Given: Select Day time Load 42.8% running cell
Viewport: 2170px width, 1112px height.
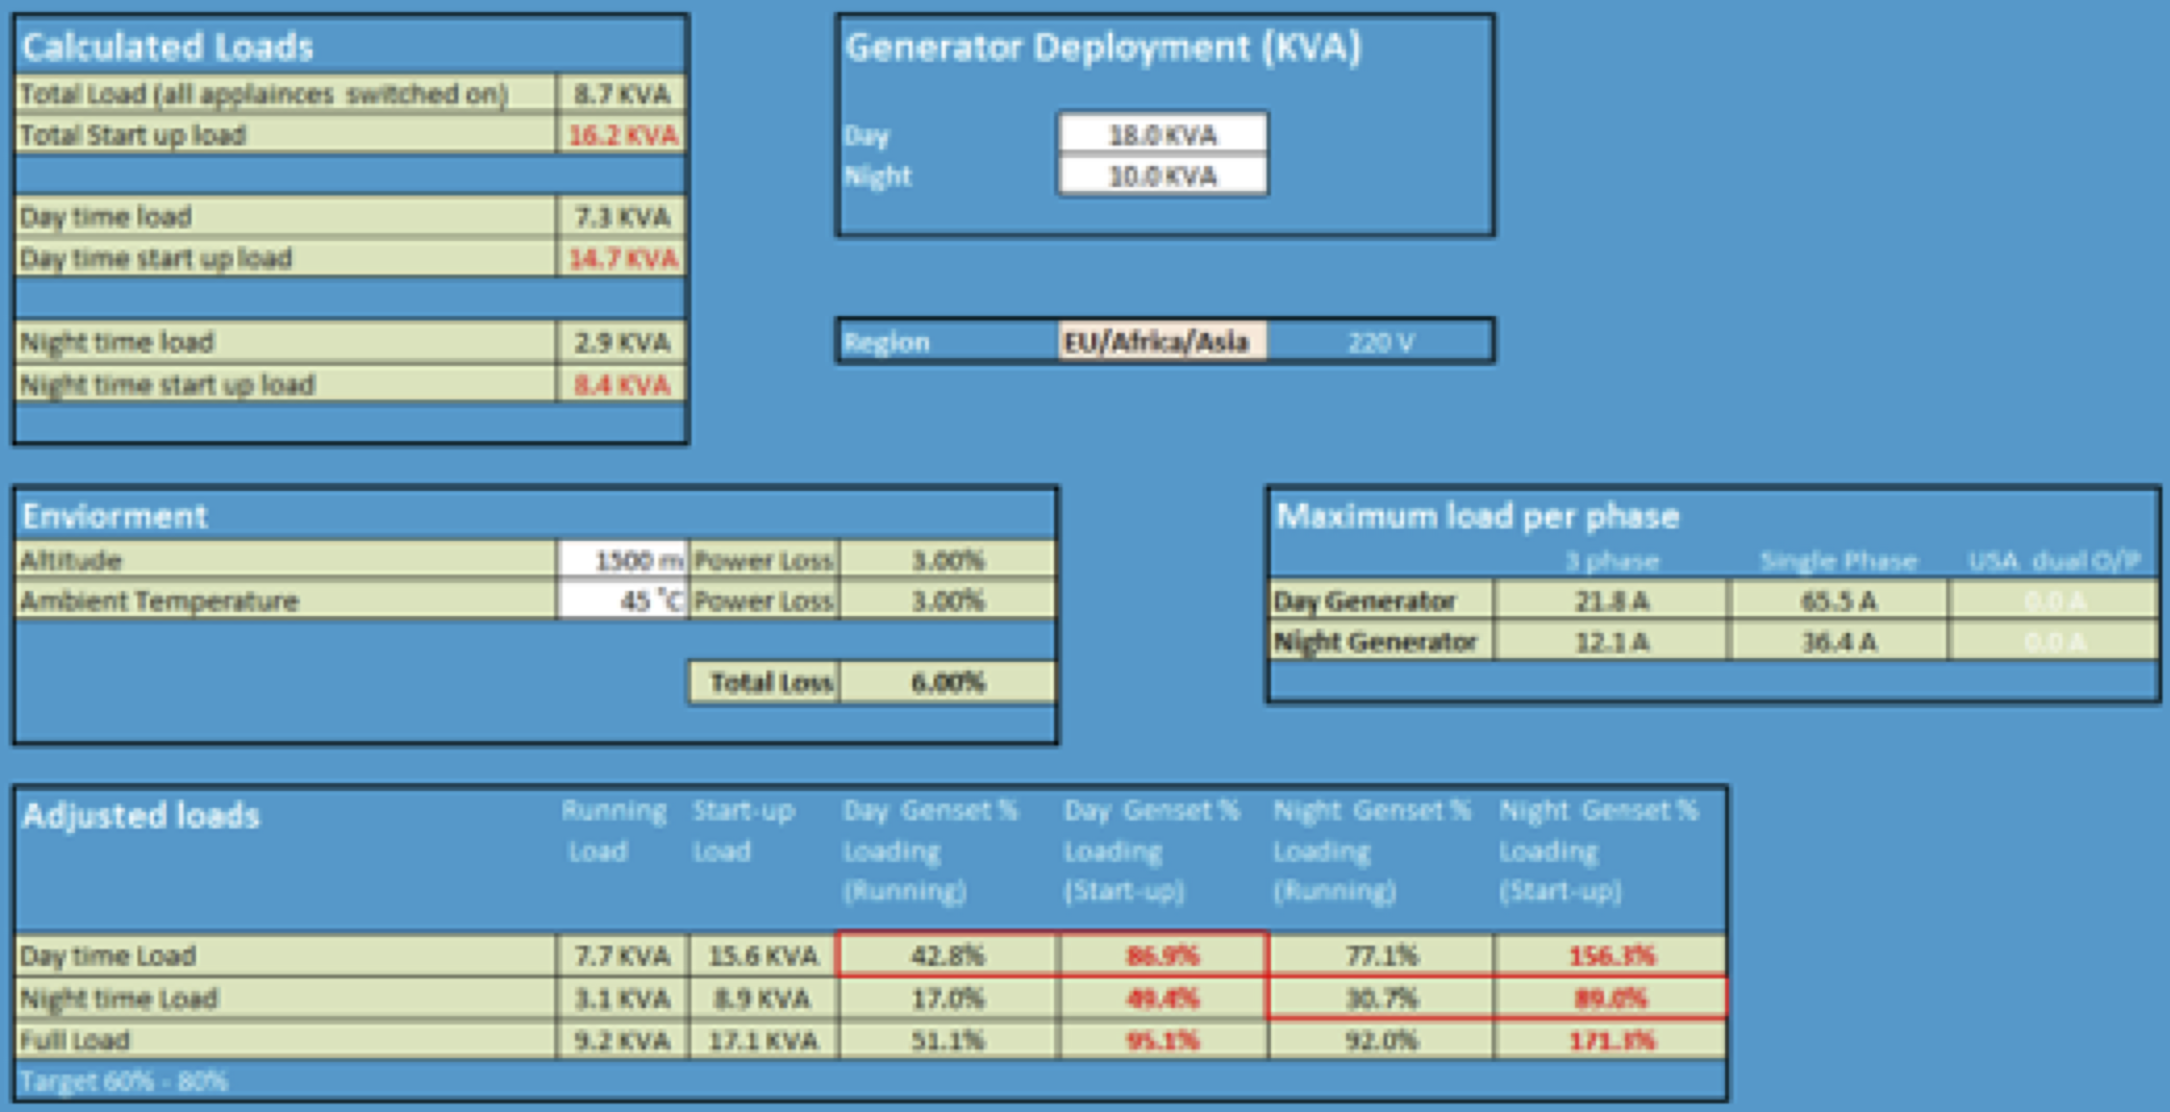Looking at the screenshot, I should (947, 956).
